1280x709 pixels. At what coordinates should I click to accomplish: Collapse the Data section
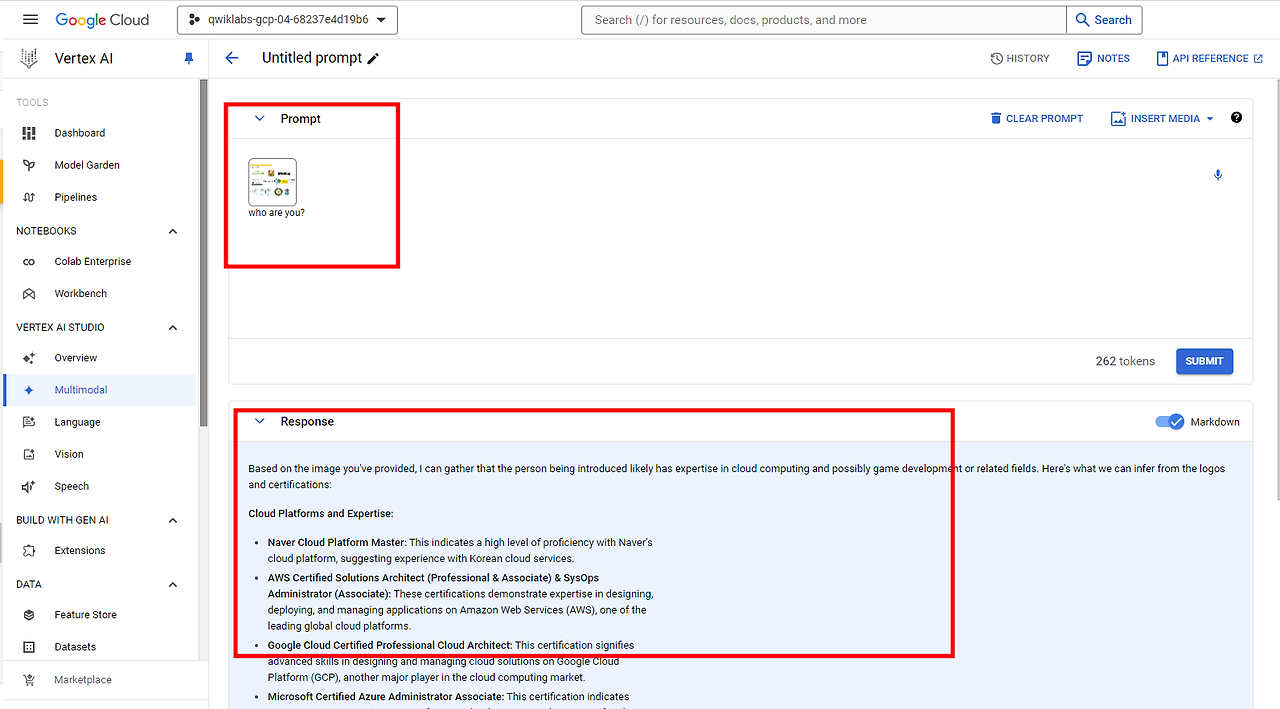click(173, 584)
